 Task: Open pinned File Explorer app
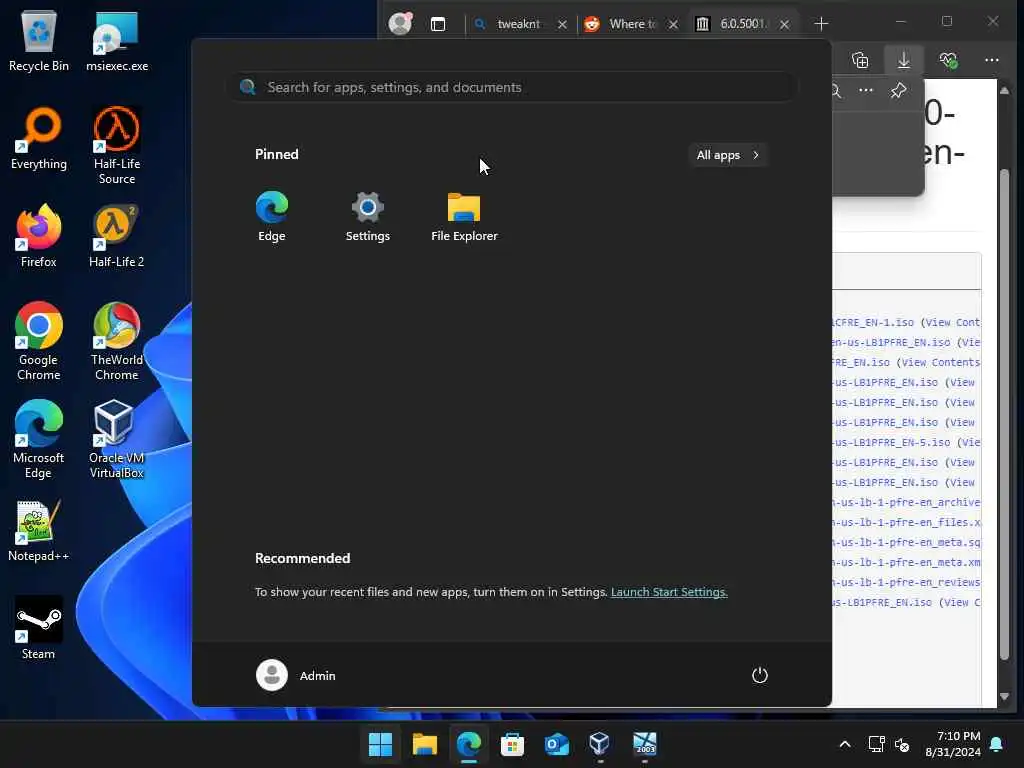[464, 216]
